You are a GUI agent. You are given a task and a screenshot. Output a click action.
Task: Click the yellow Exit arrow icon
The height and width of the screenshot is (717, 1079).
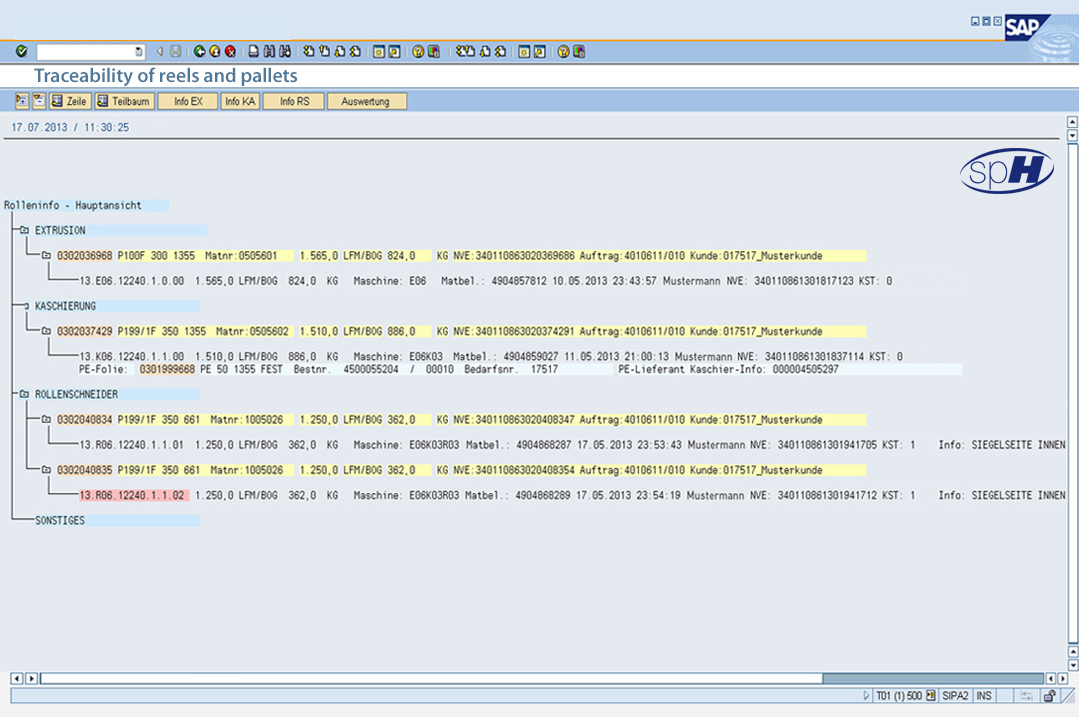click(215, 51)
